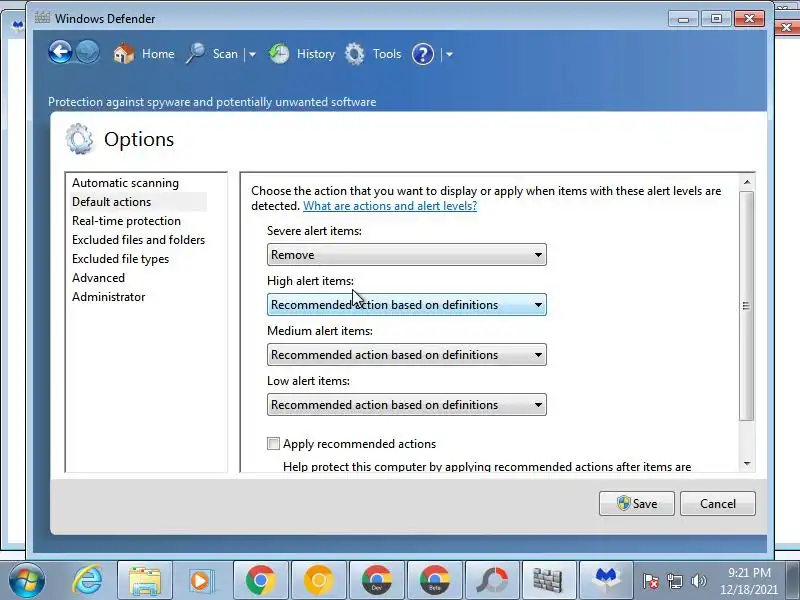Click the options pane scrollbar thumb

tap(746, 306)
